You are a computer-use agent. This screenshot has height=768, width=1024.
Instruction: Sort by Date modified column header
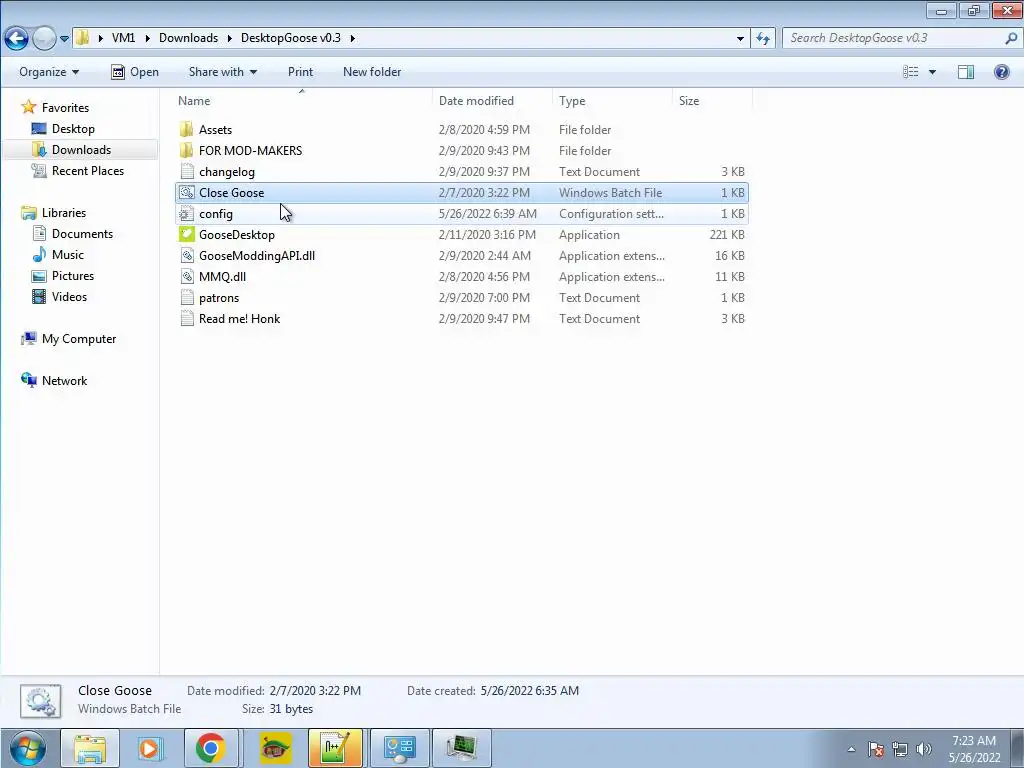476,101
